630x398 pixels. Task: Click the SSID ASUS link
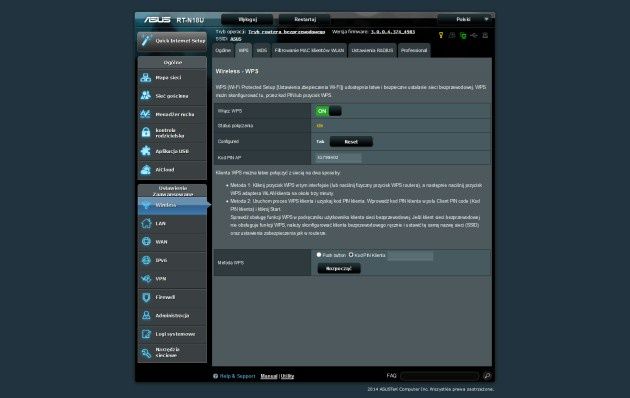[x=235, y=39]
